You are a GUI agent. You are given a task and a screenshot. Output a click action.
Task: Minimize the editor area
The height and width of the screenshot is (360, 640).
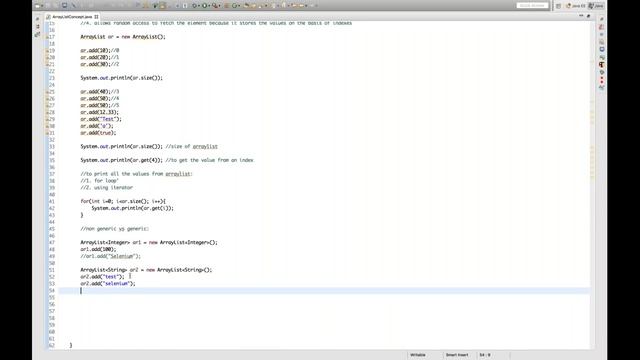[581, 16]
